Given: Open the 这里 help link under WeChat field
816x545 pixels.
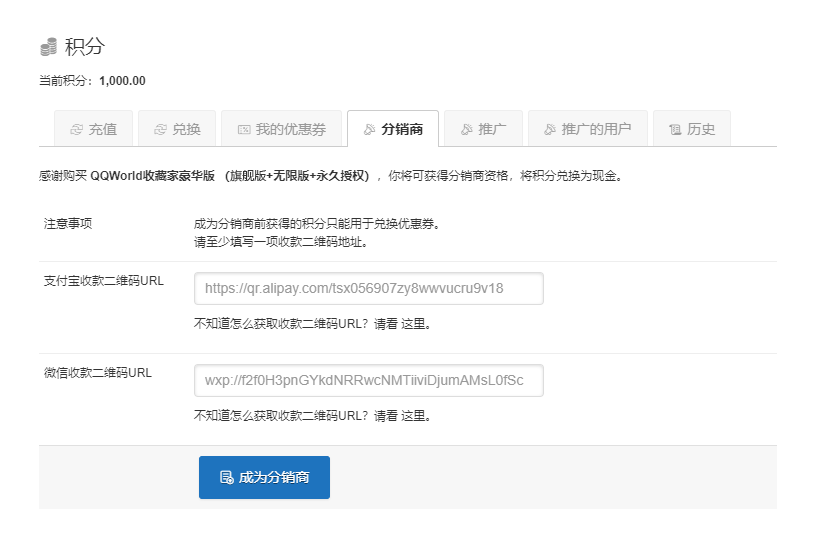Looking at the screenshot, I should pyautogui.click(x=415, y=416).
